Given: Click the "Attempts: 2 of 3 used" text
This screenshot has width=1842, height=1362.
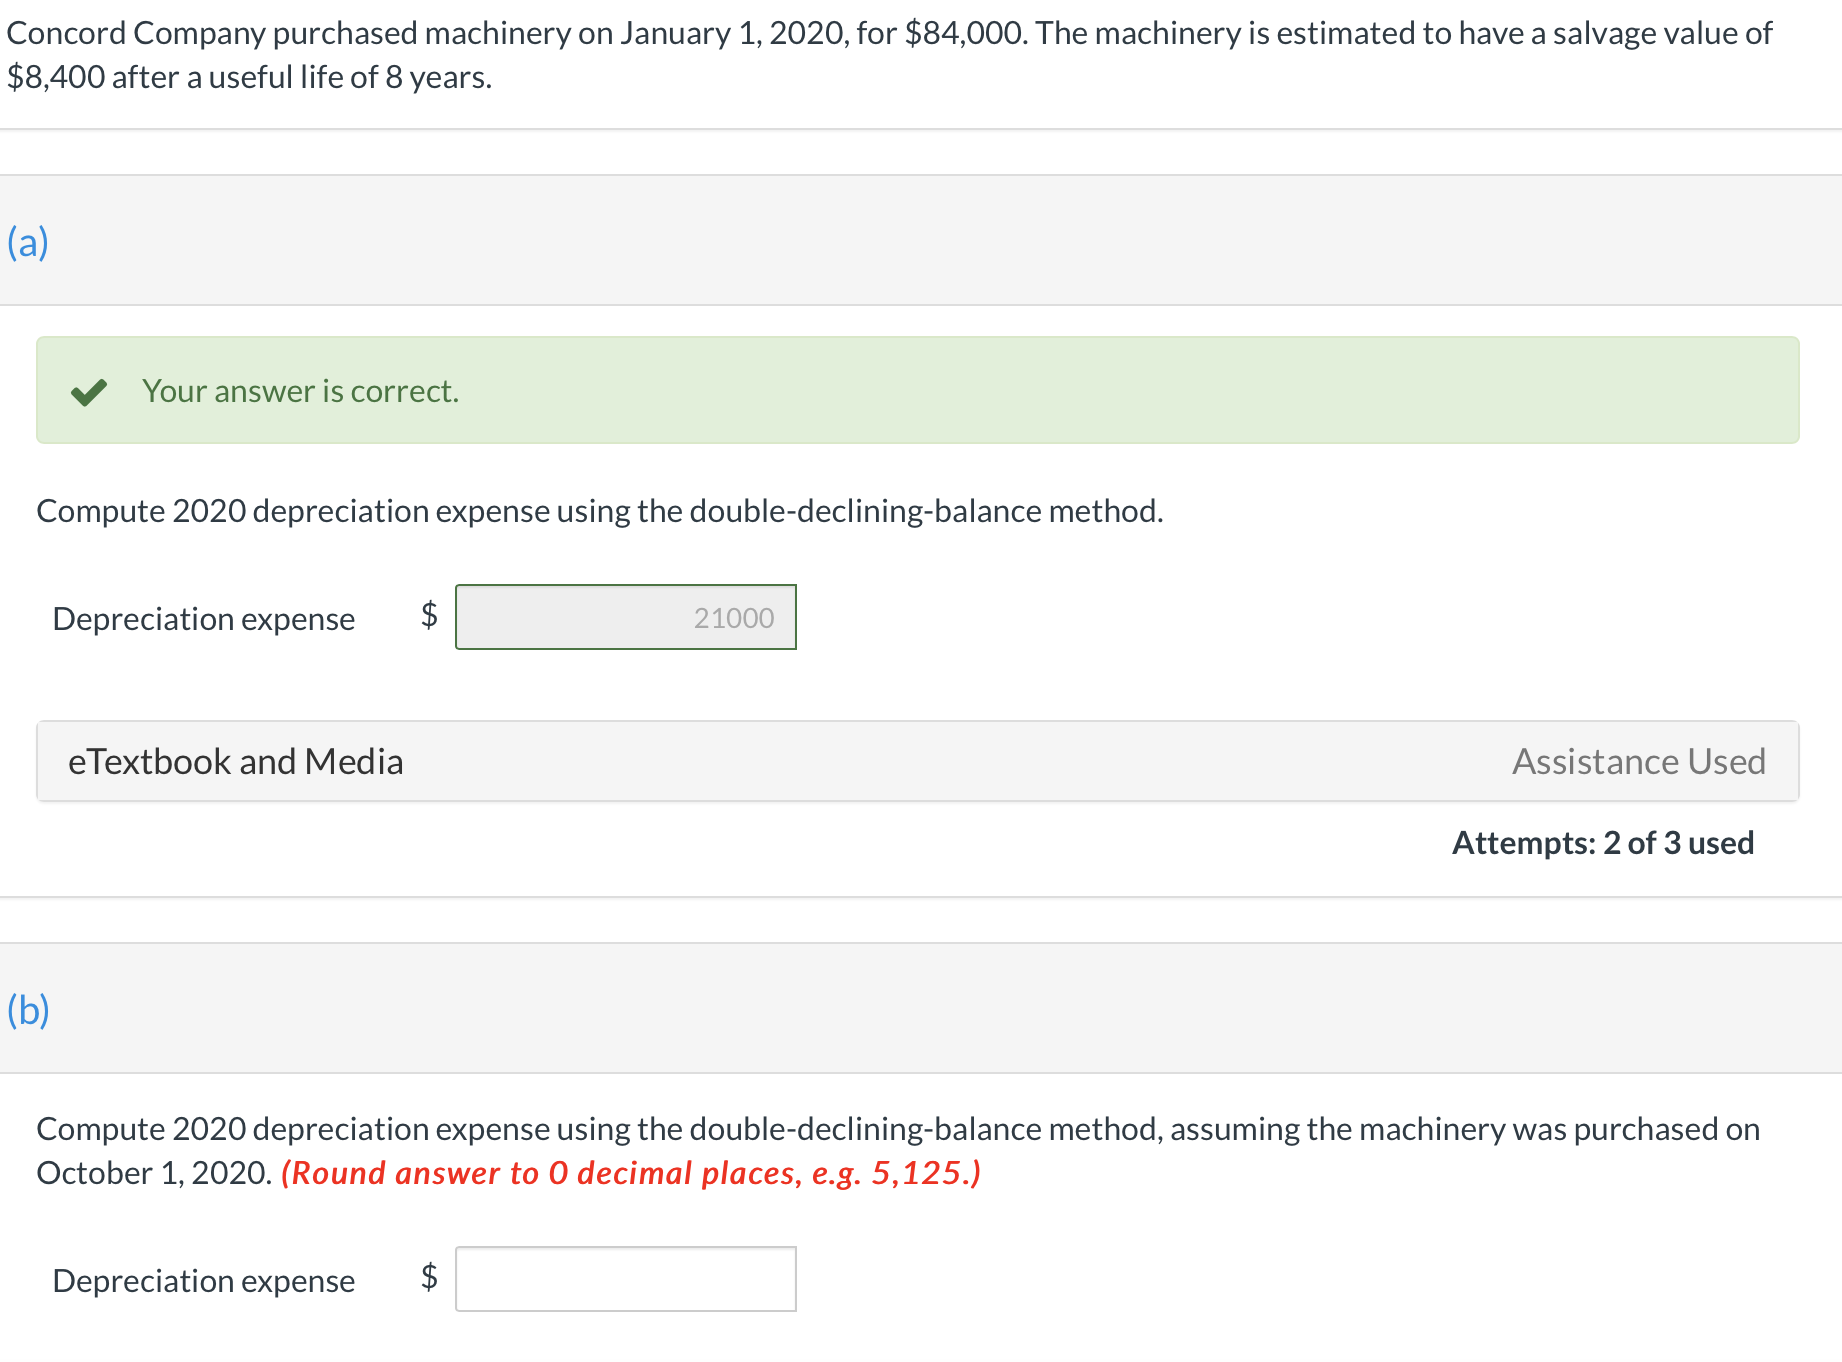Looking at the screenshot, I should pos(1602,843).
